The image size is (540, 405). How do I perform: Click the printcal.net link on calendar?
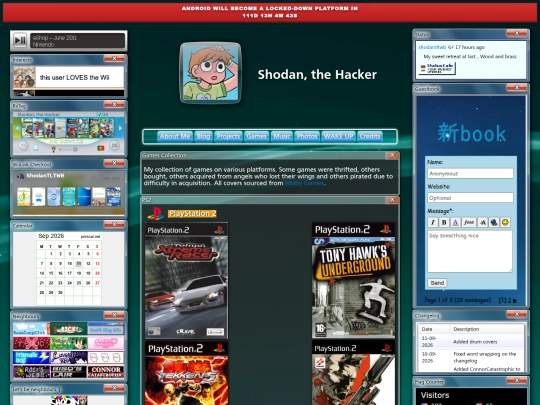(x=91, y=237)
